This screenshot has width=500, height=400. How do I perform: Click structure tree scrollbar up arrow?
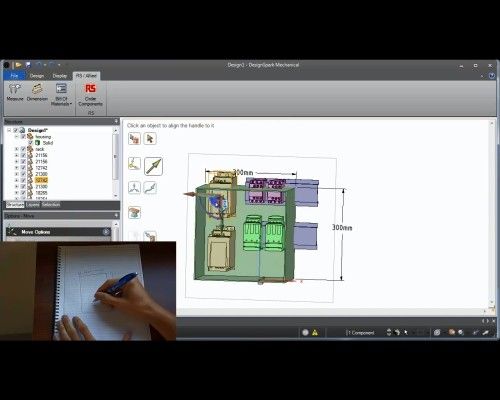pos(116,130)
